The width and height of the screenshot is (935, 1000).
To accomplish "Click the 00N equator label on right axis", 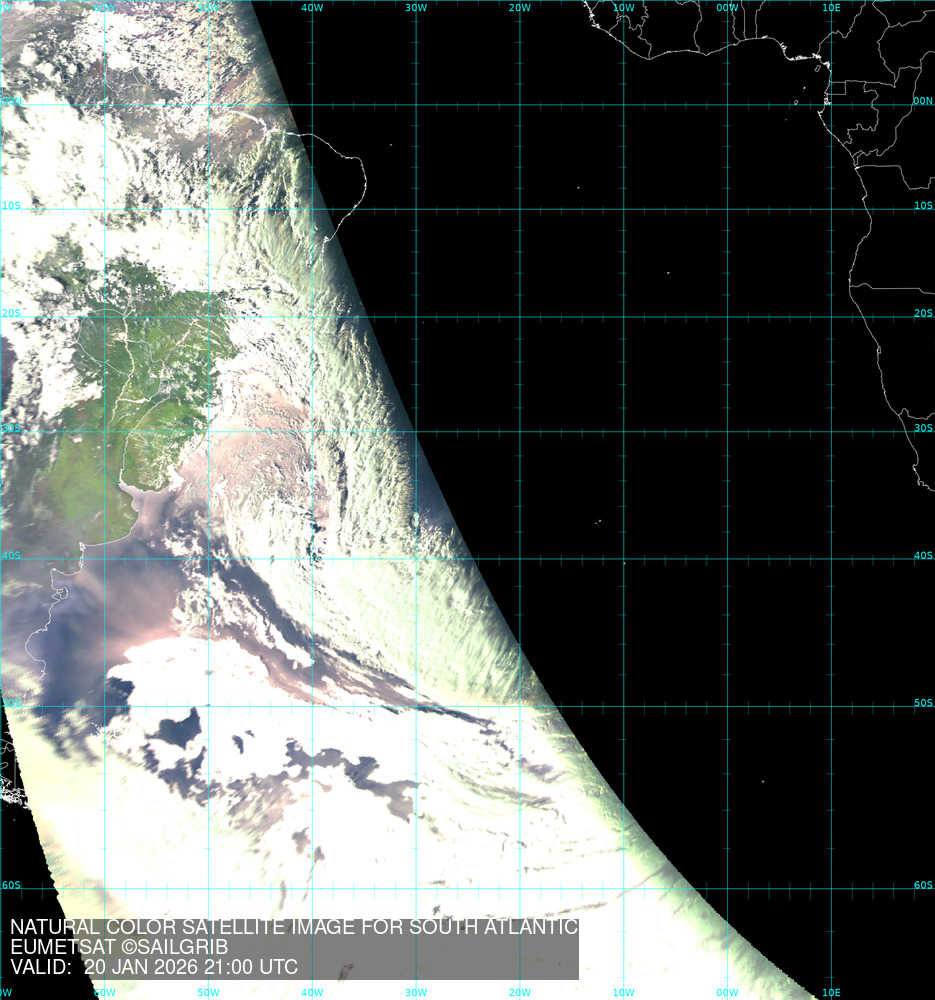I will pos(922,101).
